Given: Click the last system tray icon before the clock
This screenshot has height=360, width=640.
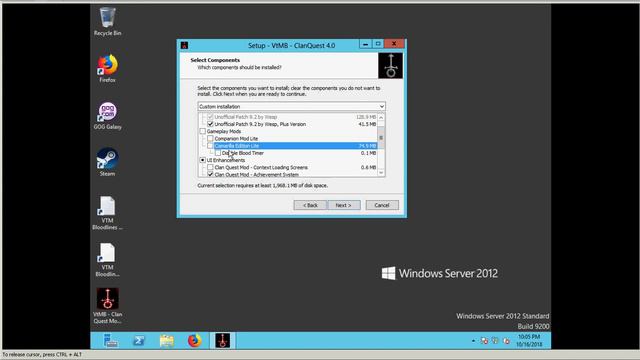Looking at the screenshot, I should pyautogui.click(x=506, y=340).
